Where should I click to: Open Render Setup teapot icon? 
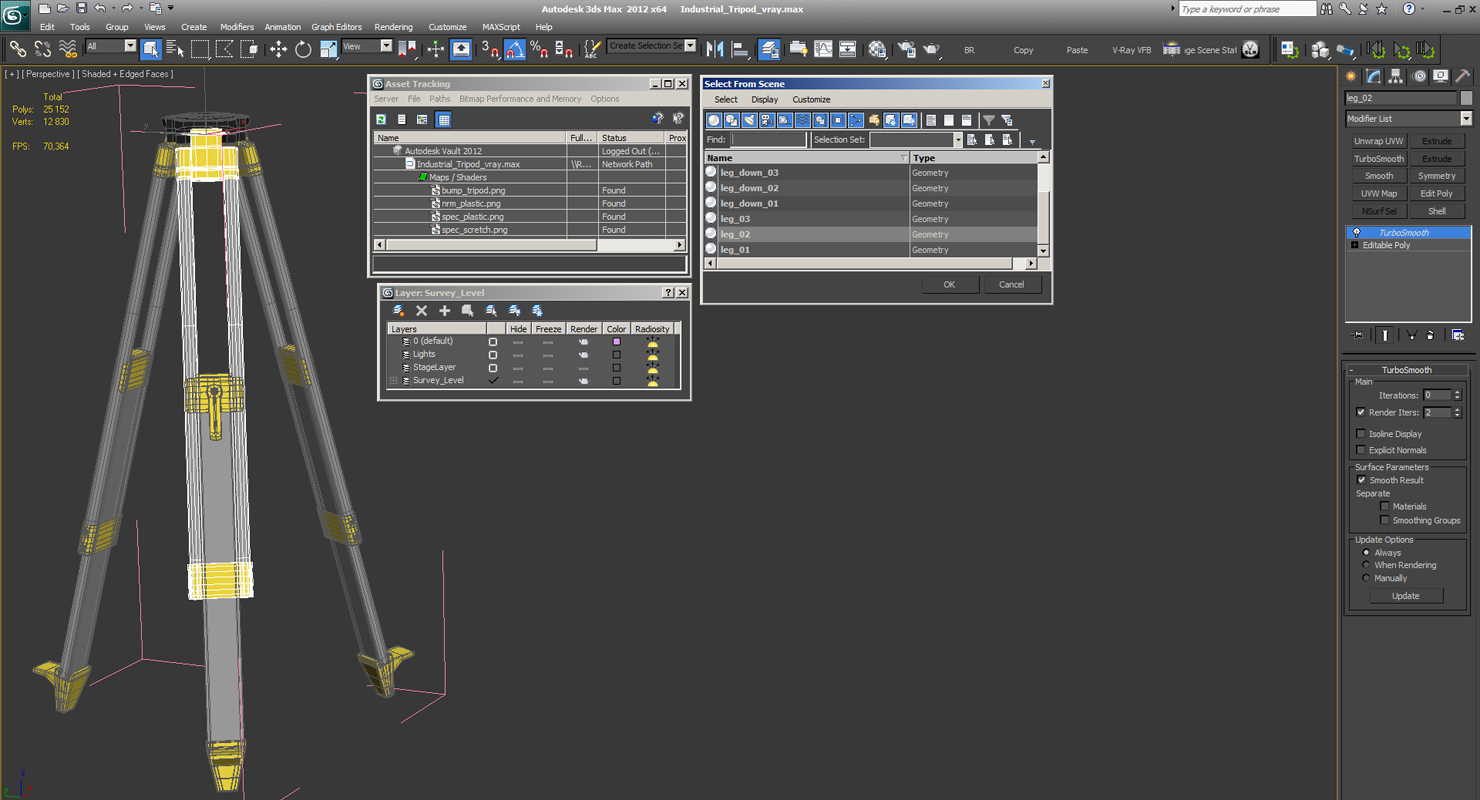point(906,48)
